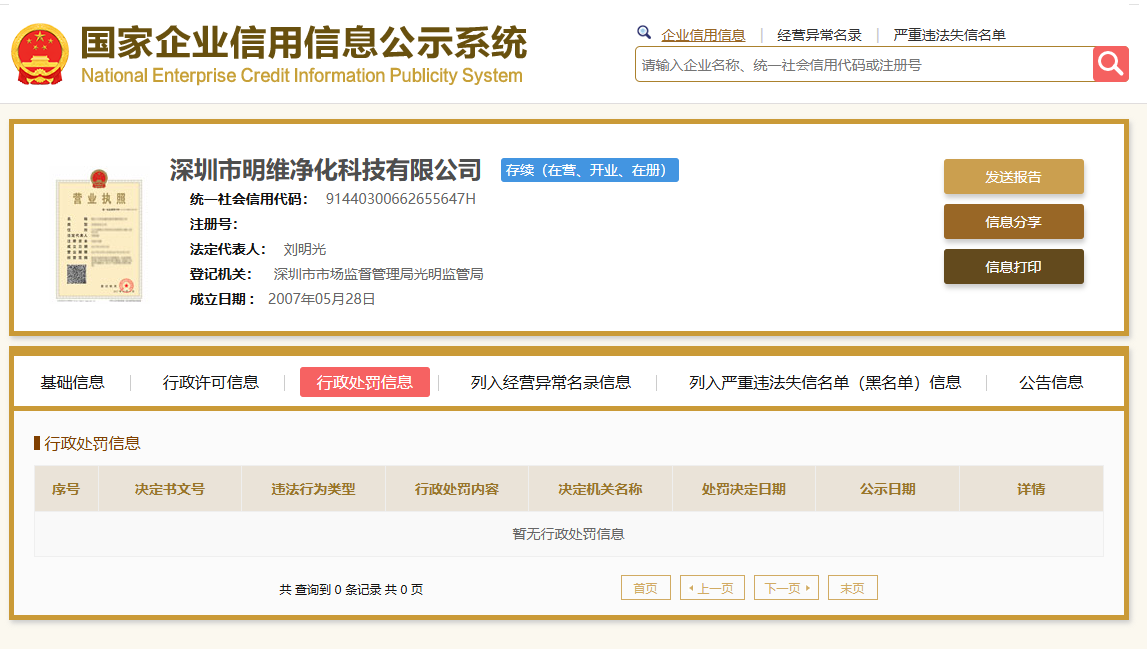
Task: Click the credit code 91440300662655647H
Action: [x=401, y=199]
